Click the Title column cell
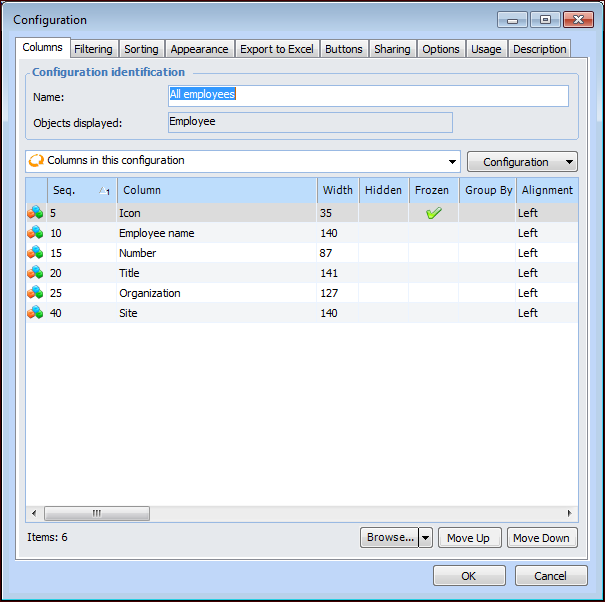Viewport: 605px width, 602px height. point(217,273)
